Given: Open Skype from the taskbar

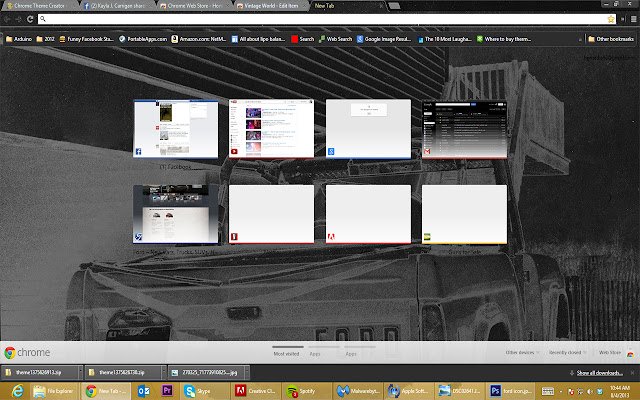Looking at the screenshot, I should click(204, 391).
